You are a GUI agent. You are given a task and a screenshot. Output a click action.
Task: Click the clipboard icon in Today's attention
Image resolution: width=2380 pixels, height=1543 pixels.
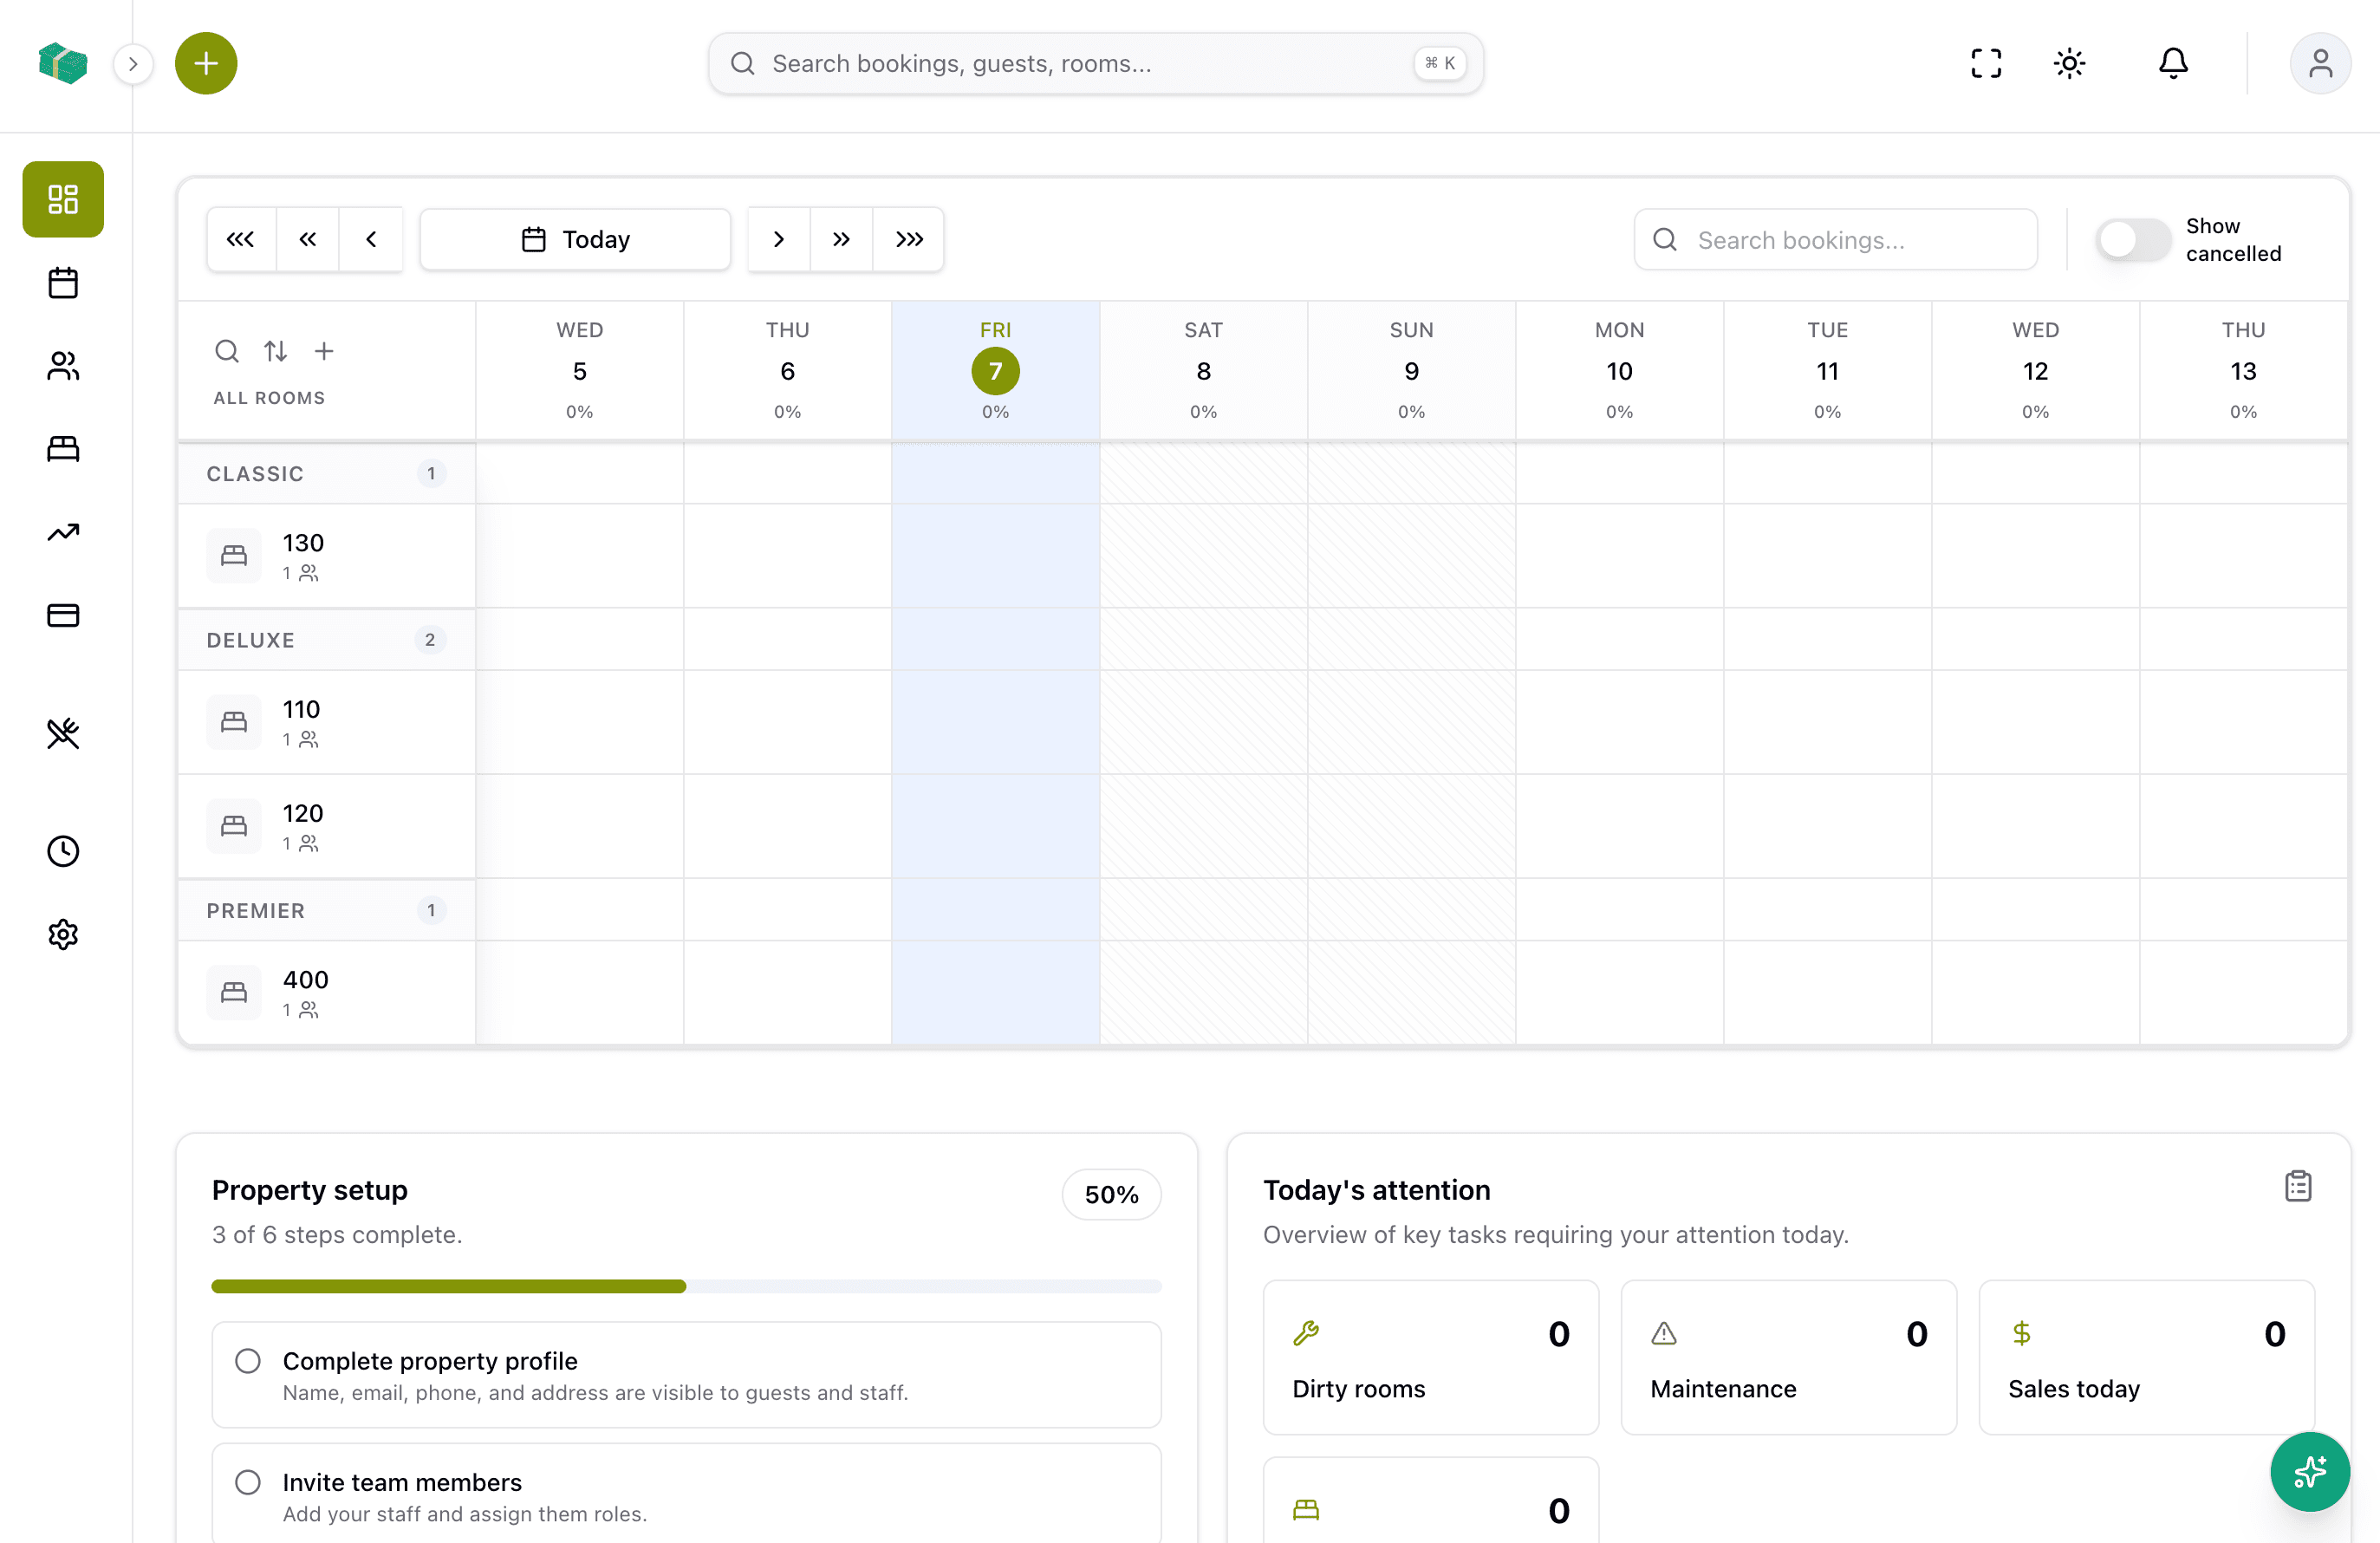[x=2298, y=1187]
